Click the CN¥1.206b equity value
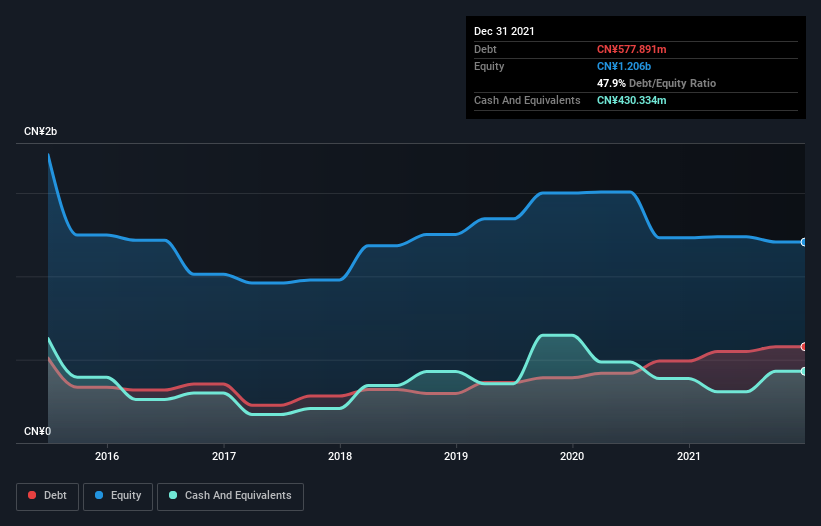 624,66
